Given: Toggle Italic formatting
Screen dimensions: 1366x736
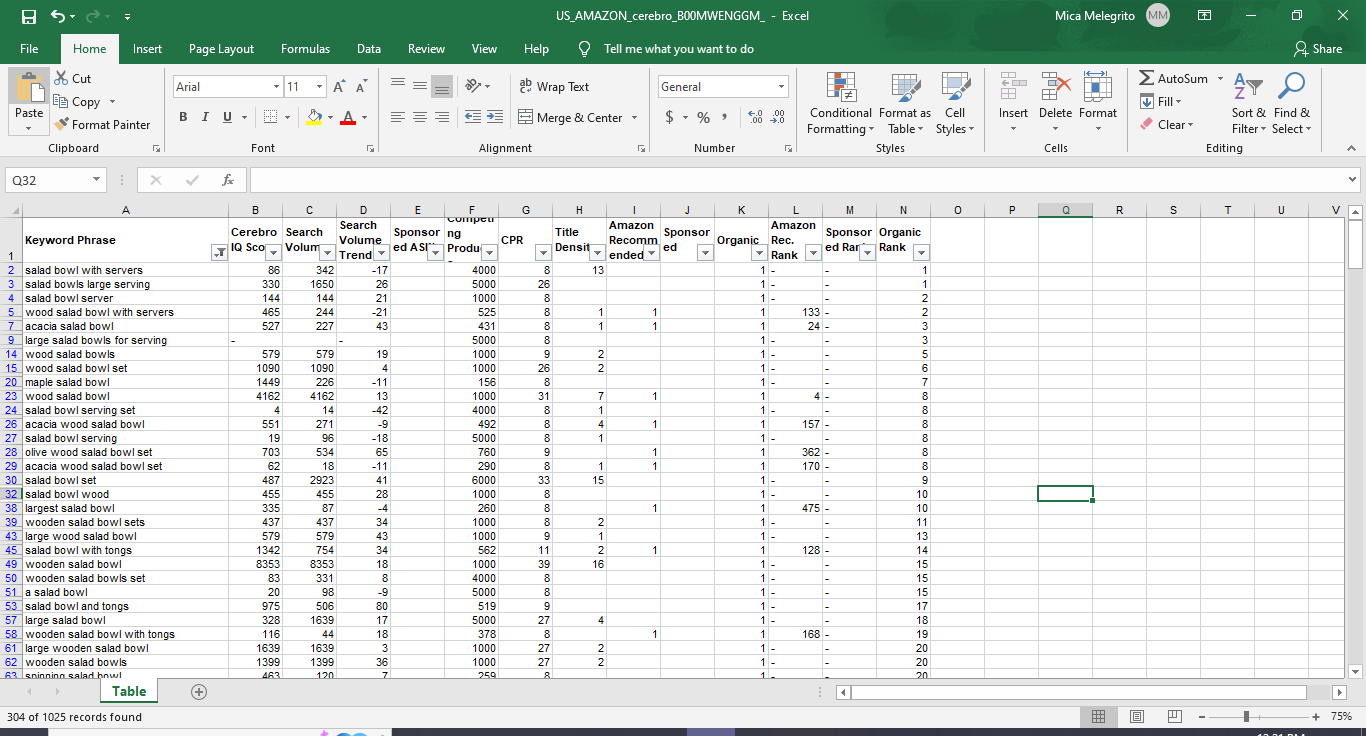Looking at the screenshot, I should tap(206, 118).
